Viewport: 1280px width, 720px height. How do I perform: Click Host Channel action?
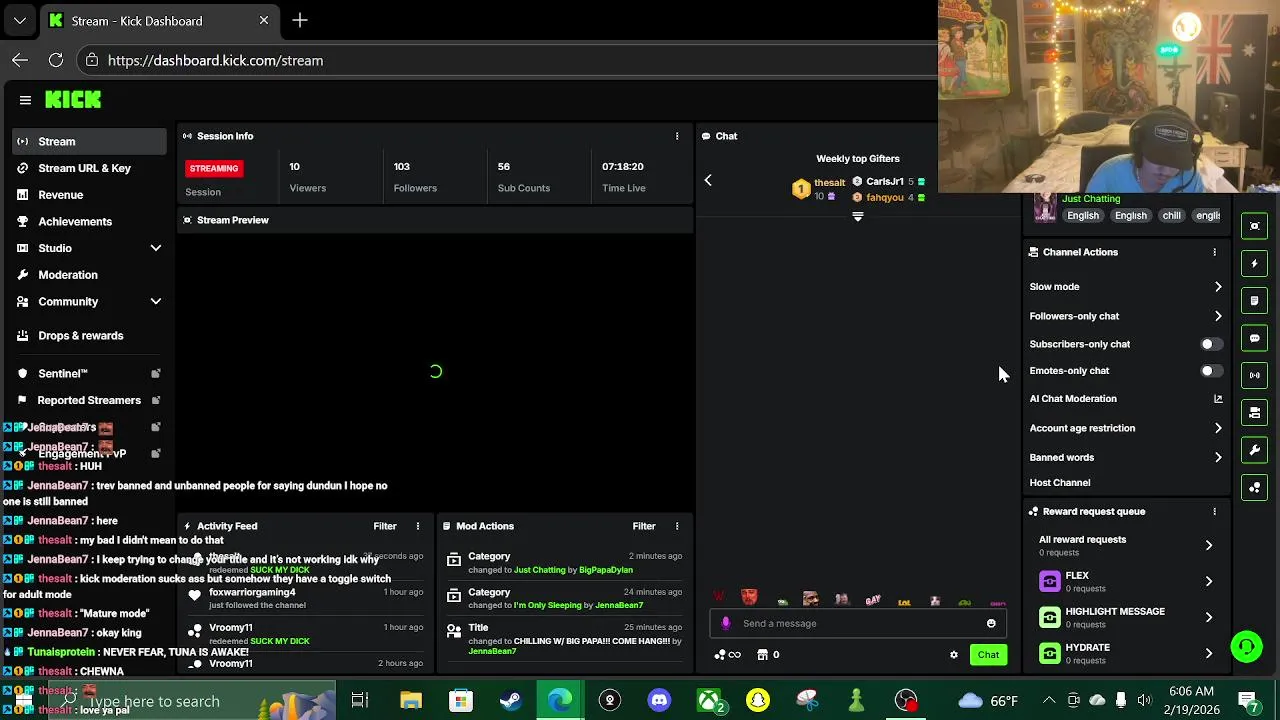[1060, 483]
